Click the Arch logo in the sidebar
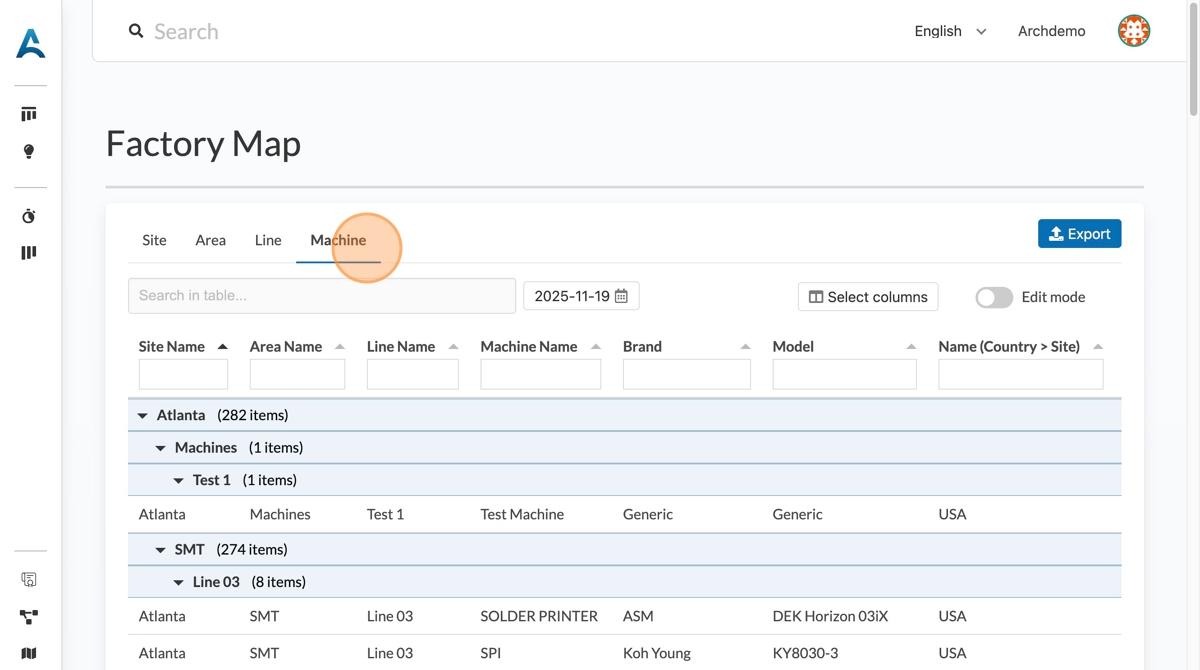1200x670 pixels. click(x=30, y=43)
